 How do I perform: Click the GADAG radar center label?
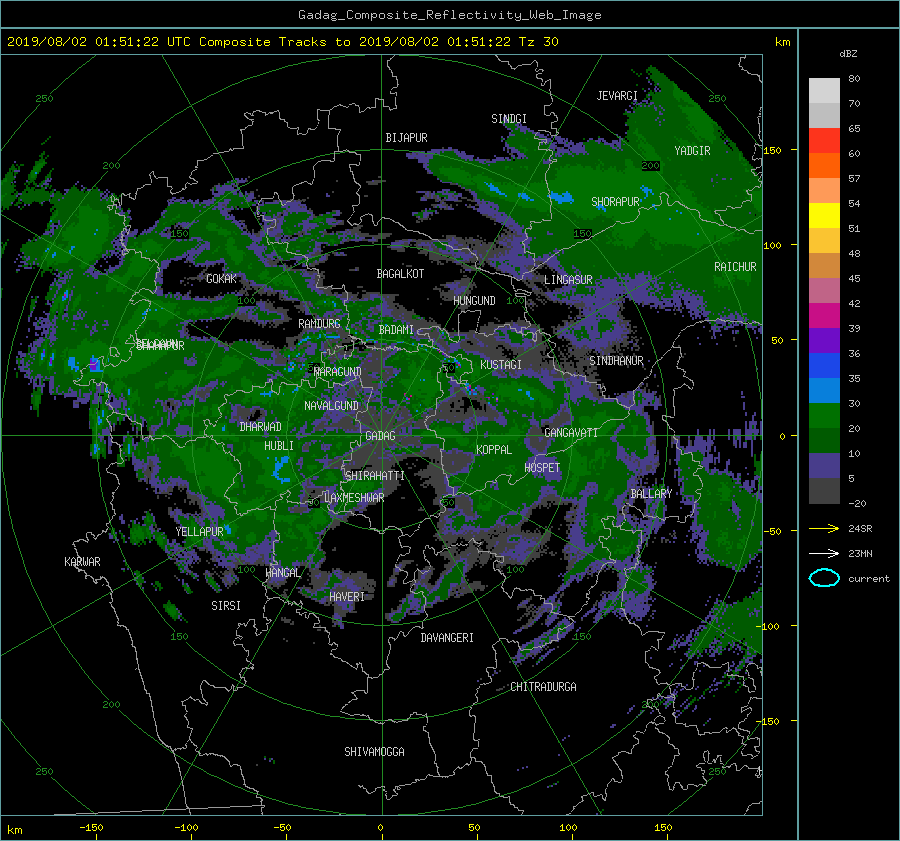(381, 436)
